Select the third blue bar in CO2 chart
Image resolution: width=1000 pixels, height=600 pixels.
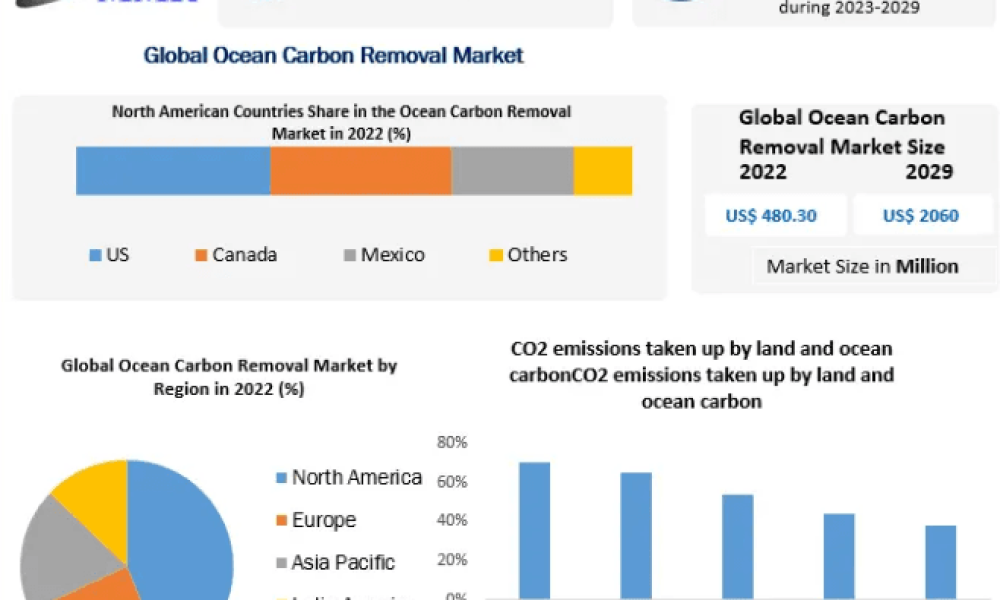(738, 546)
